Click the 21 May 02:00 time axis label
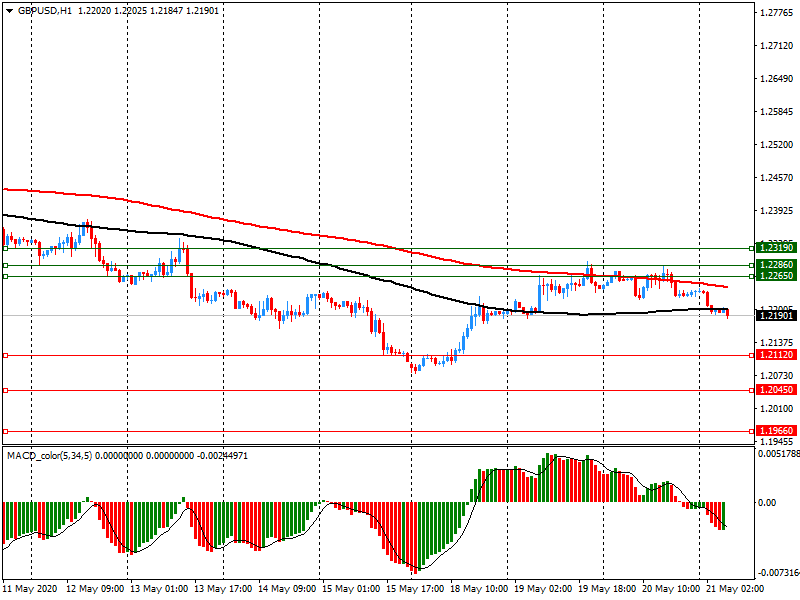 [x=736, y=589]
